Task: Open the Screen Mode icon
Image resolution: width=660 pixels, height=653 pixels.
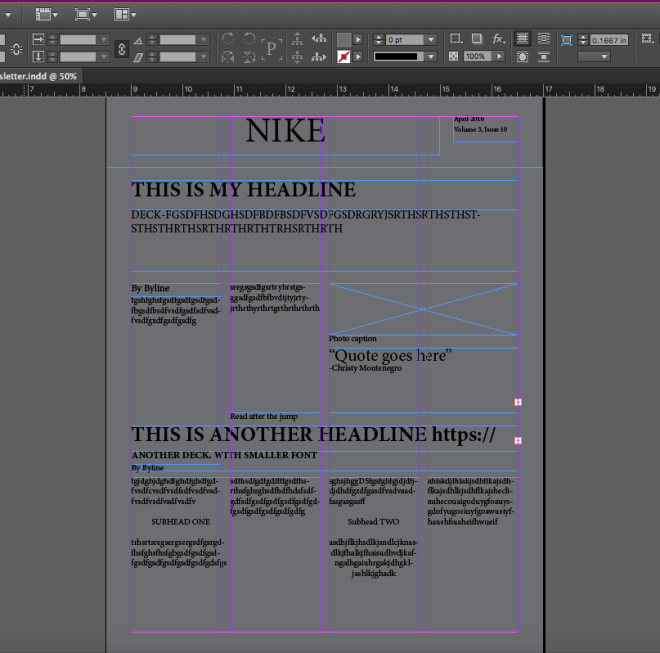Action: pyautogui.click(x=85, y=14)
